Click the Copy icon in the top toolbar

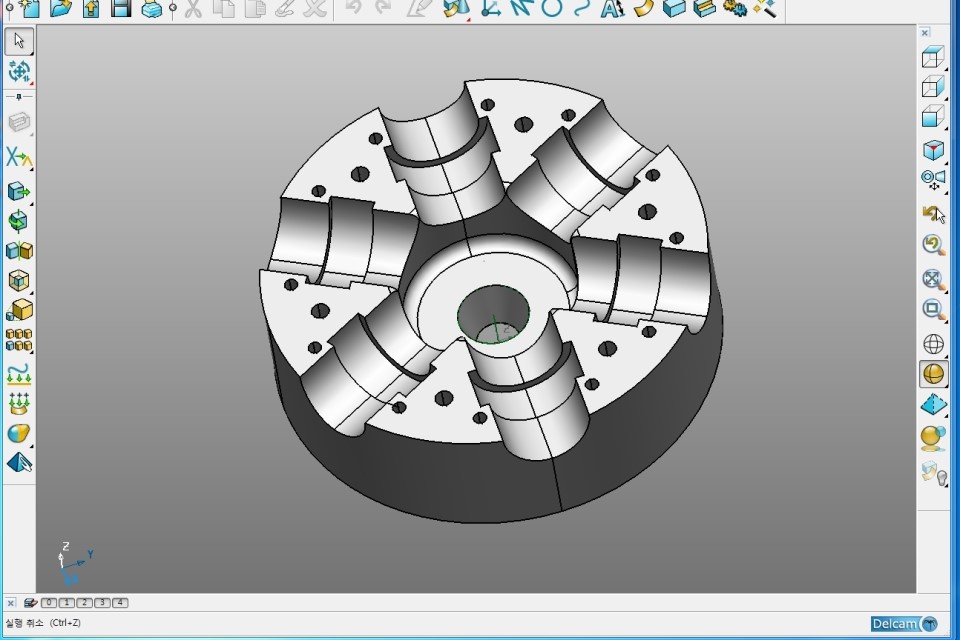tap(225, 8)
